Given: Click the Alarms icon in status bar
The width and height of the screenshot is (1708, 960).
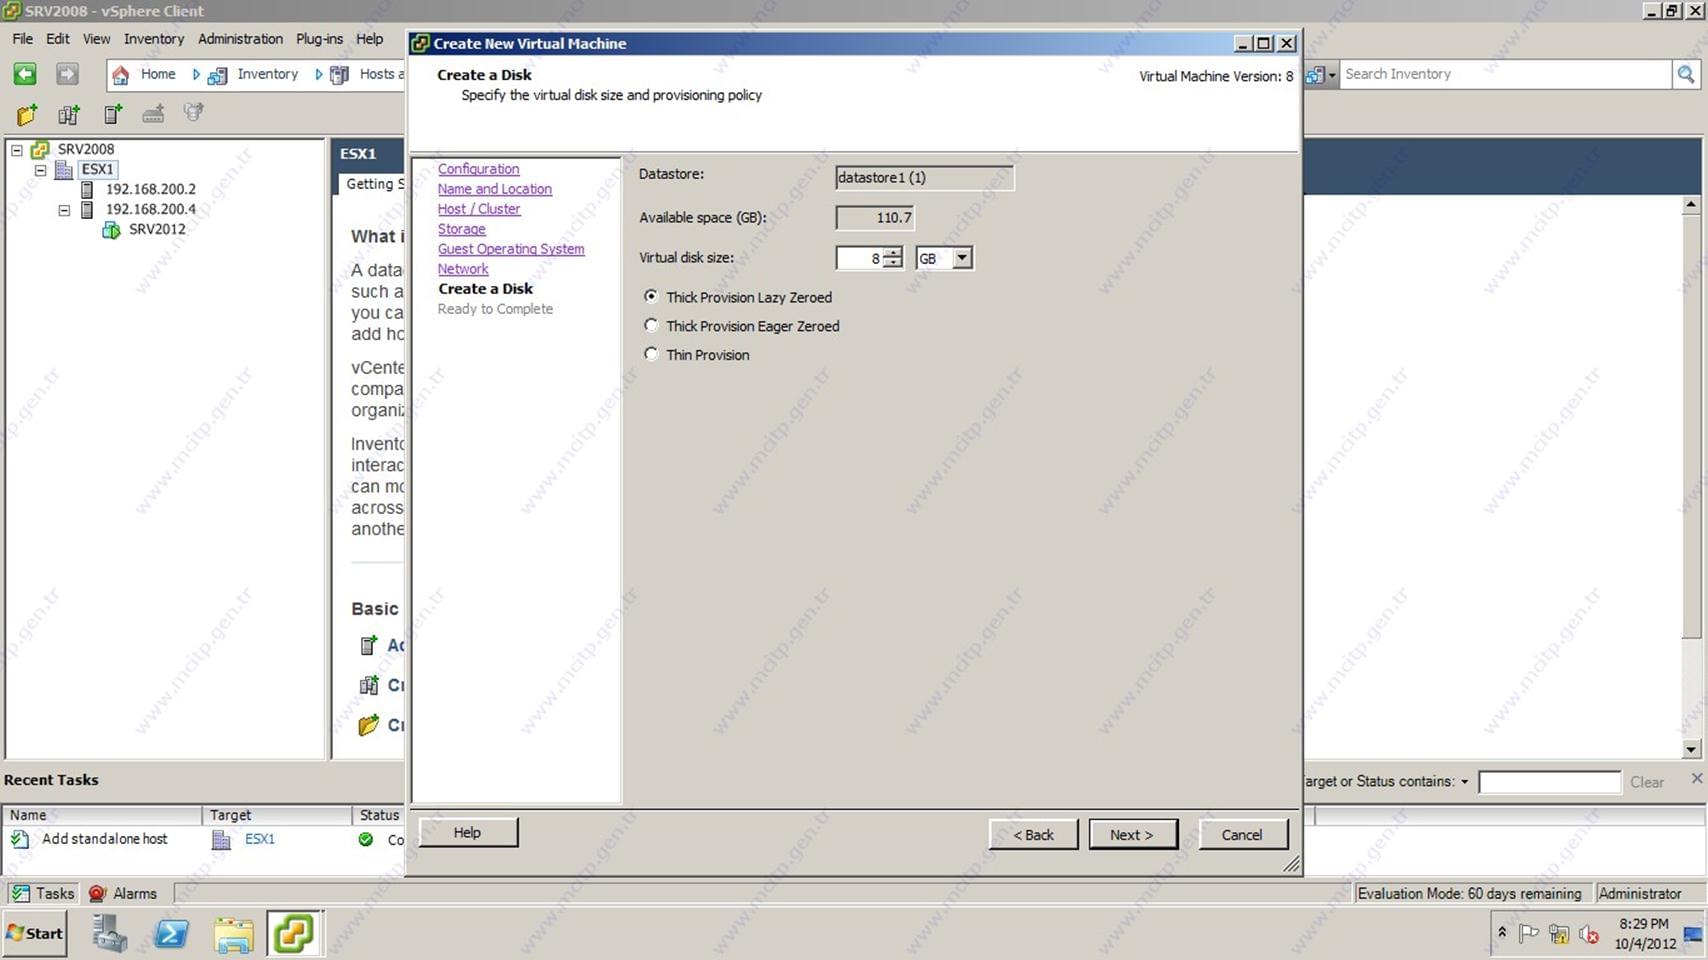Looking at the screenshot, I should pos(97,894).
